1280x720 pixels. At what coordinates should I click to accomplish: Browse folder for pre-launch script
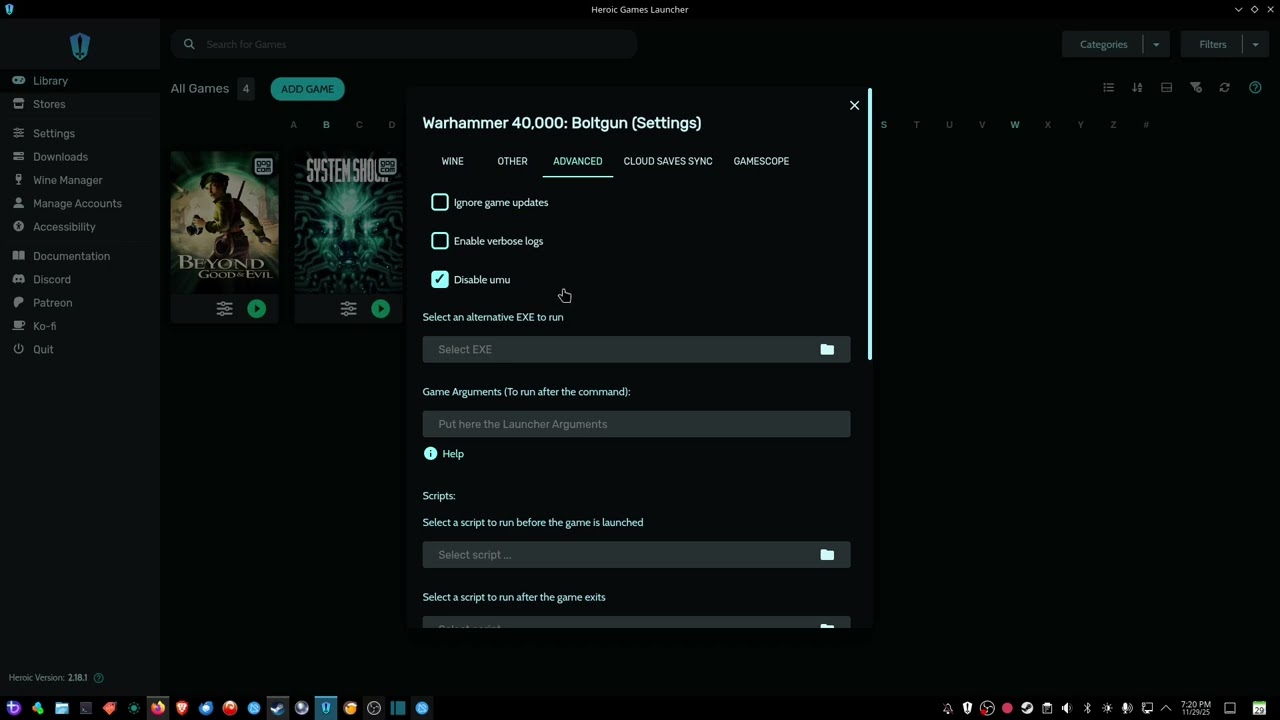pos(827,555)
